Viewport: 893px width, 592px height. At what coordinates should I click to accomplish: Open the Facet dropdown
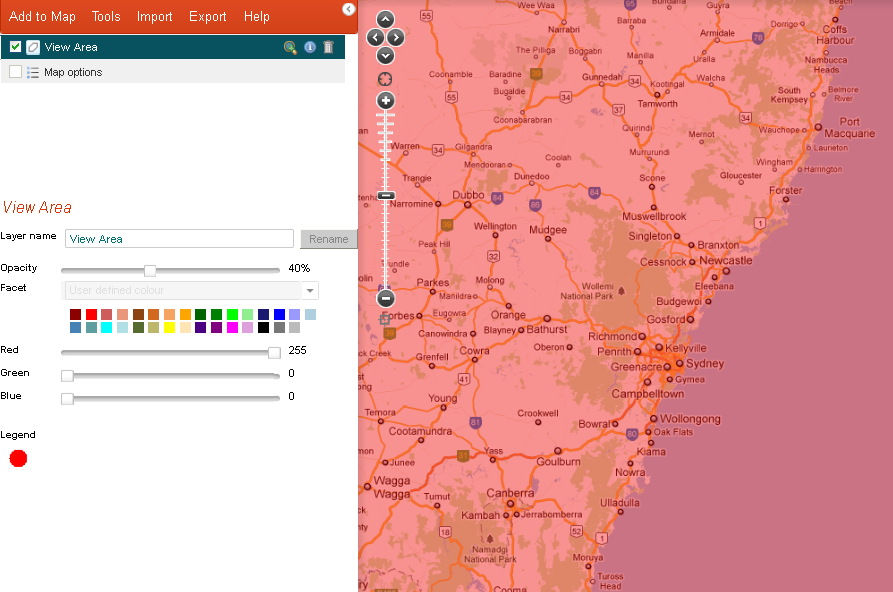click(310, 291)
